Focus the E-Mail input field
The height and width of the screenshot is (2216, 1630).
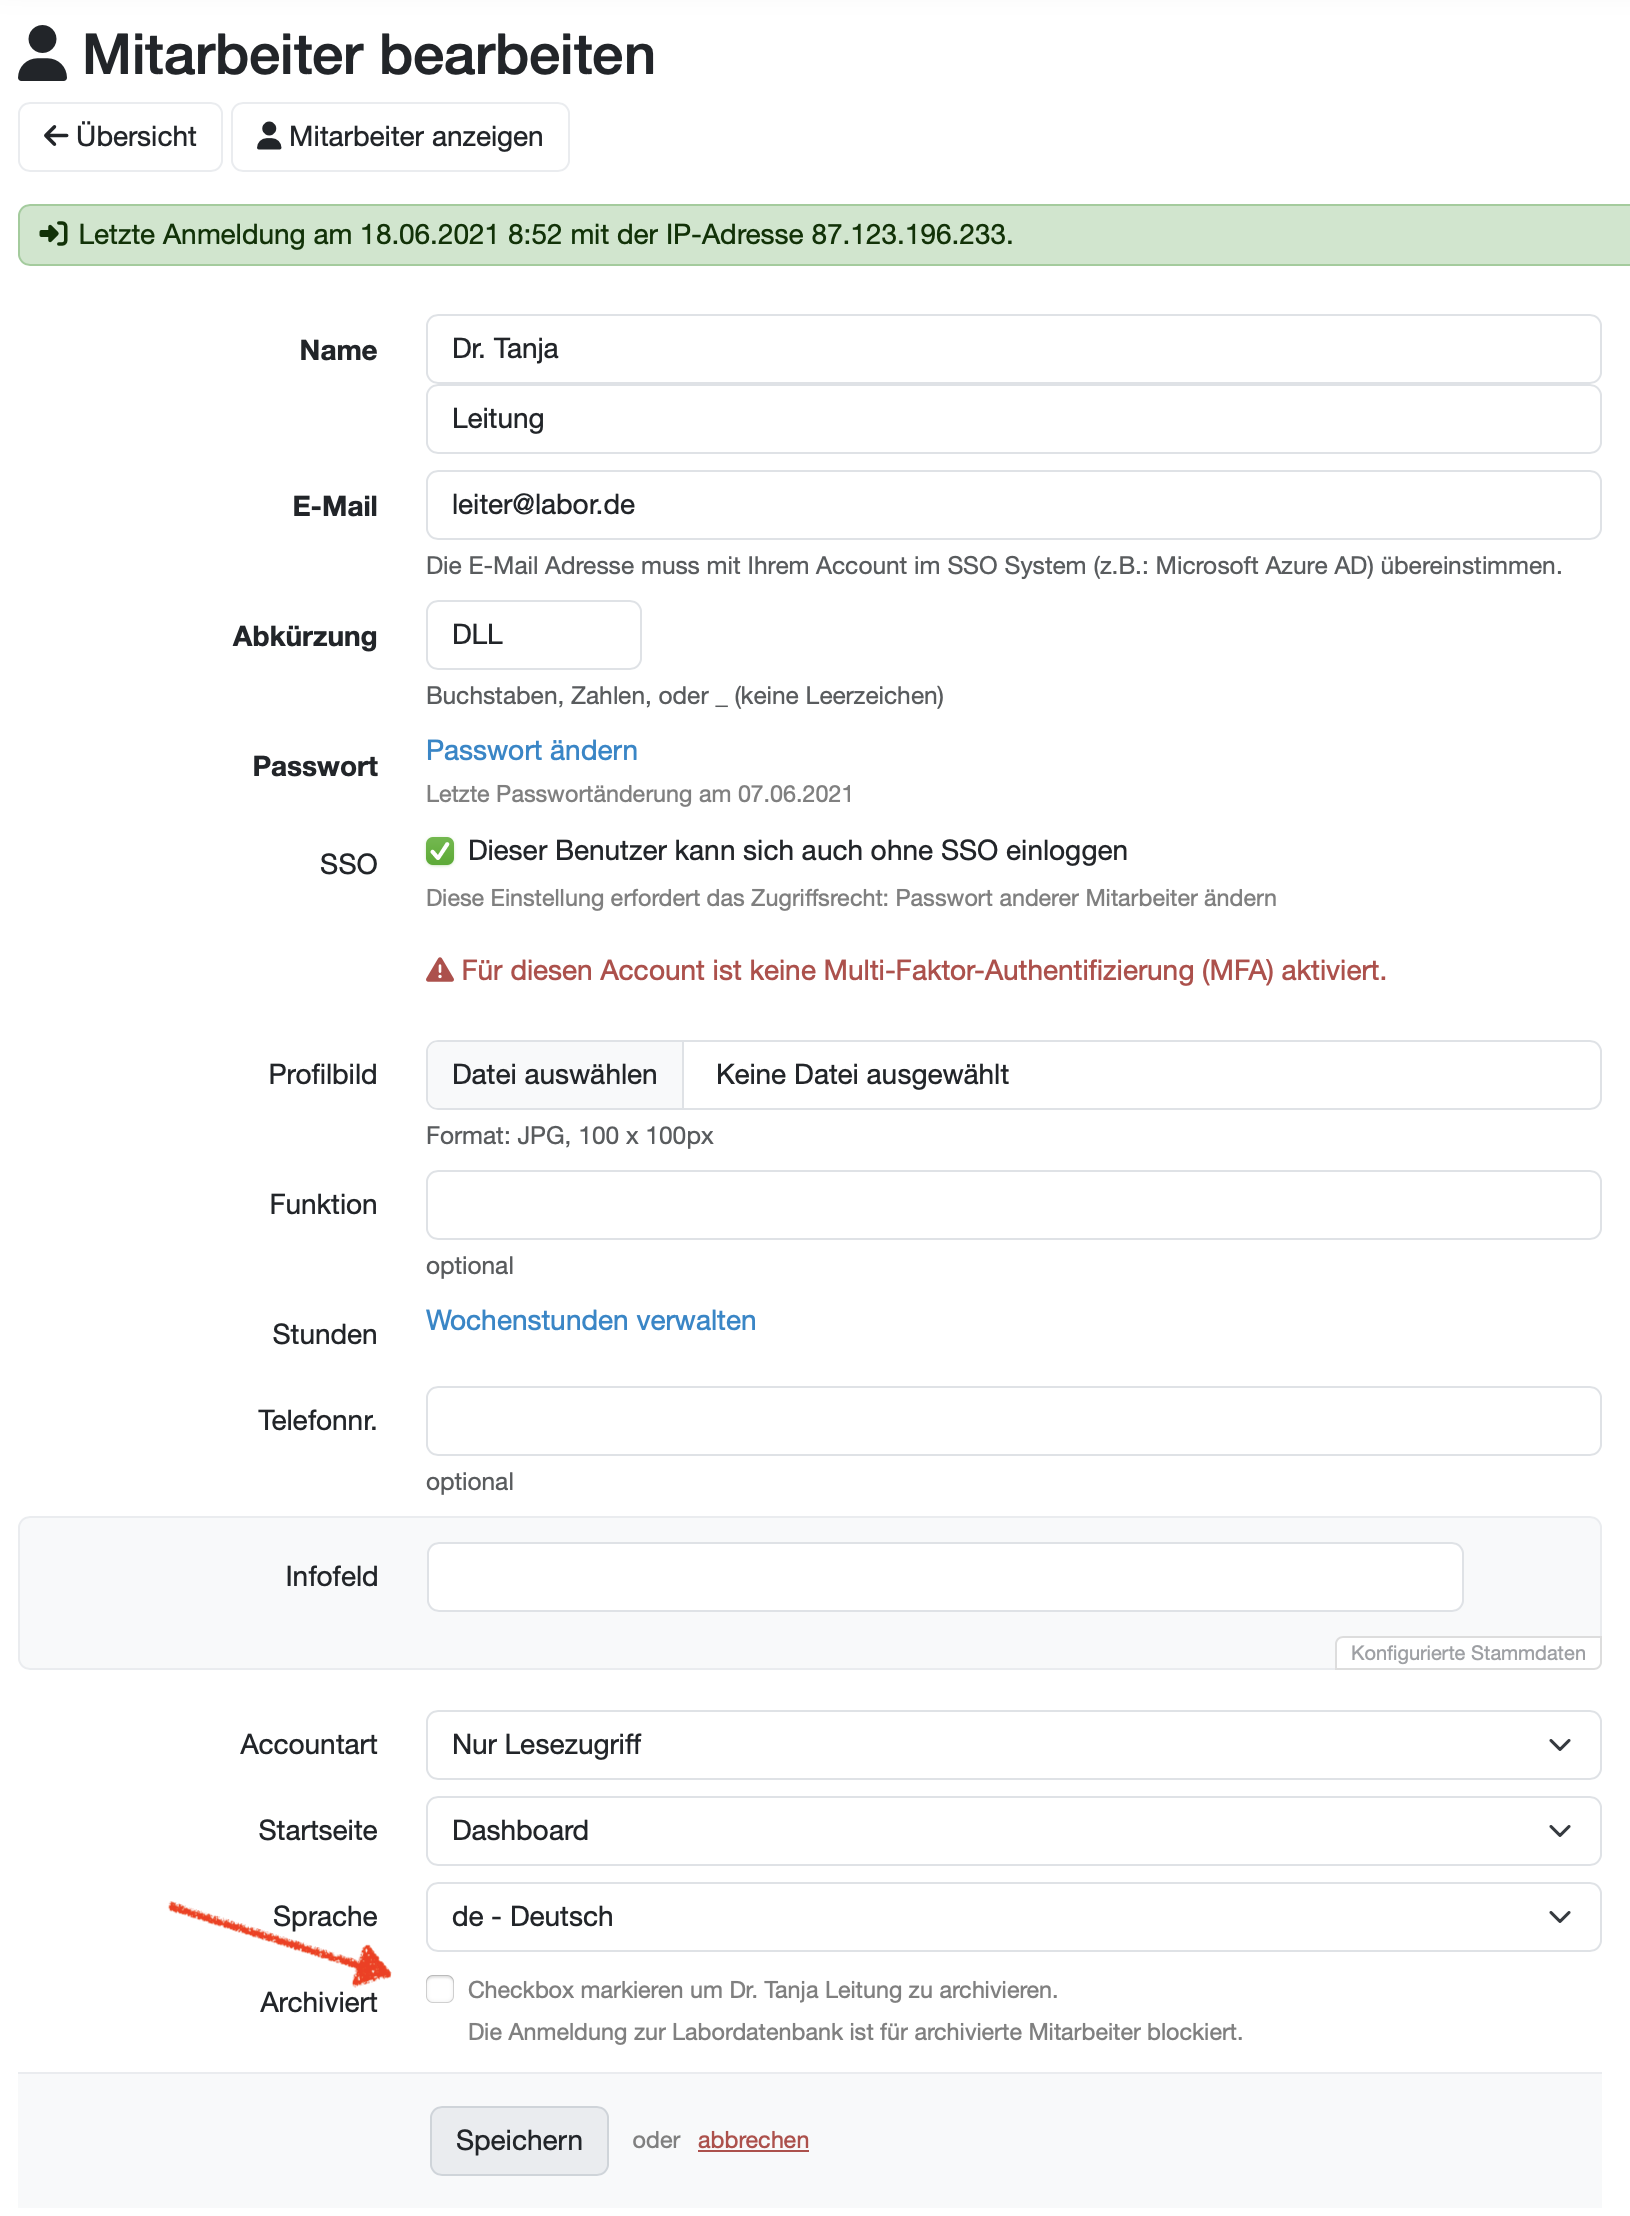1012,505
